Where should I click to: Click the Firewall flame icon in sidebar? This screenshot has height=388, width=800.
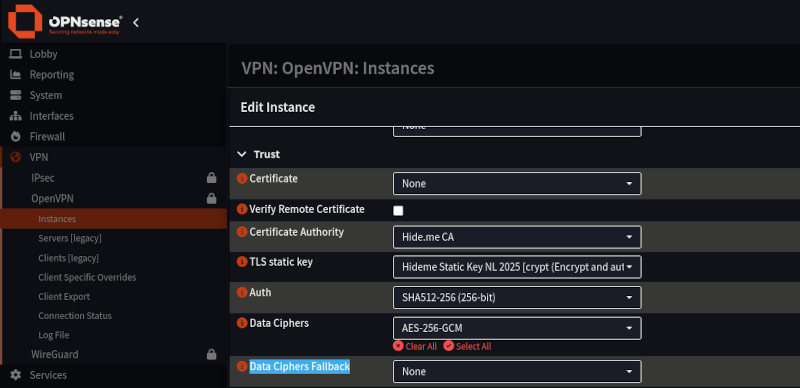pos(16,136)
